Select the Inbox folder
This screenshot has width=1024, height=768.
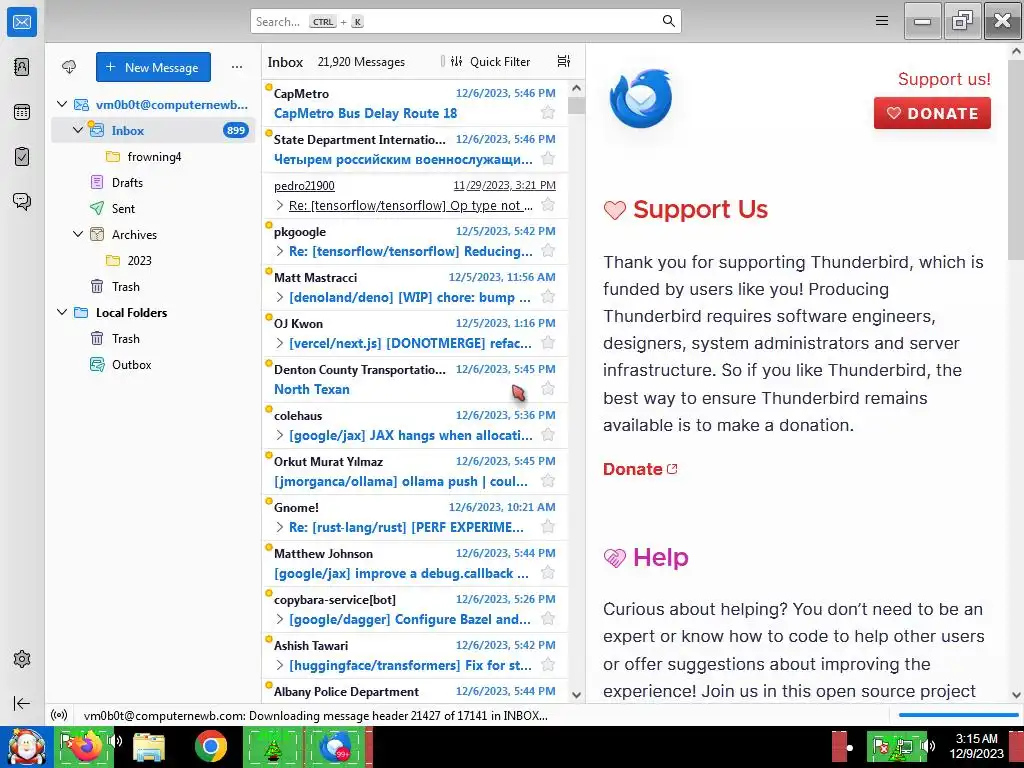tap(153, 131)
